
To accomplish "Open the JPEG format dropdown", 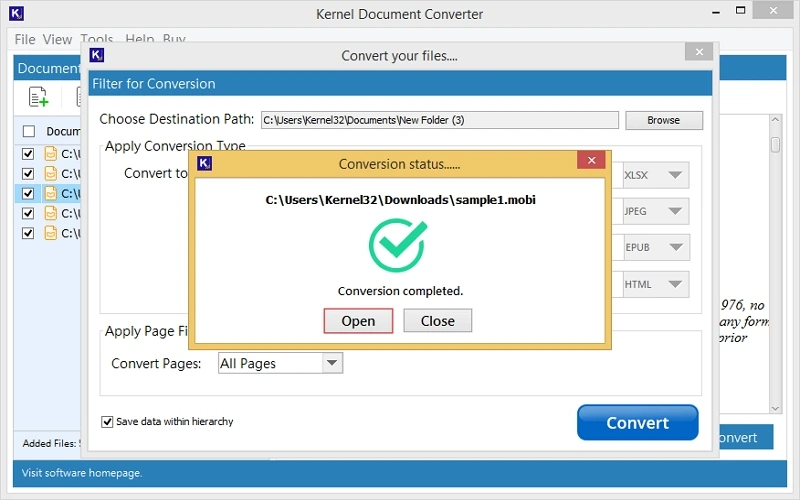I will (675, 212).
